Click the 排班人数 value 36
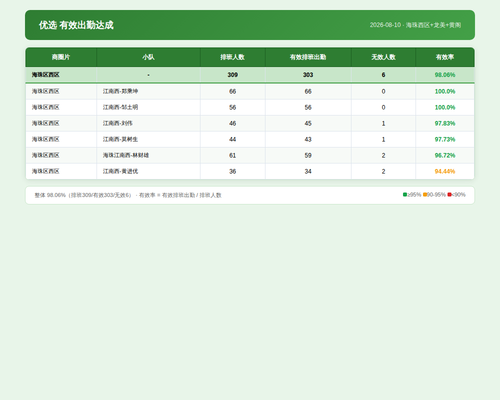Image resolution: width=500 pixels, height=400 pixels. tap(233, 171)
